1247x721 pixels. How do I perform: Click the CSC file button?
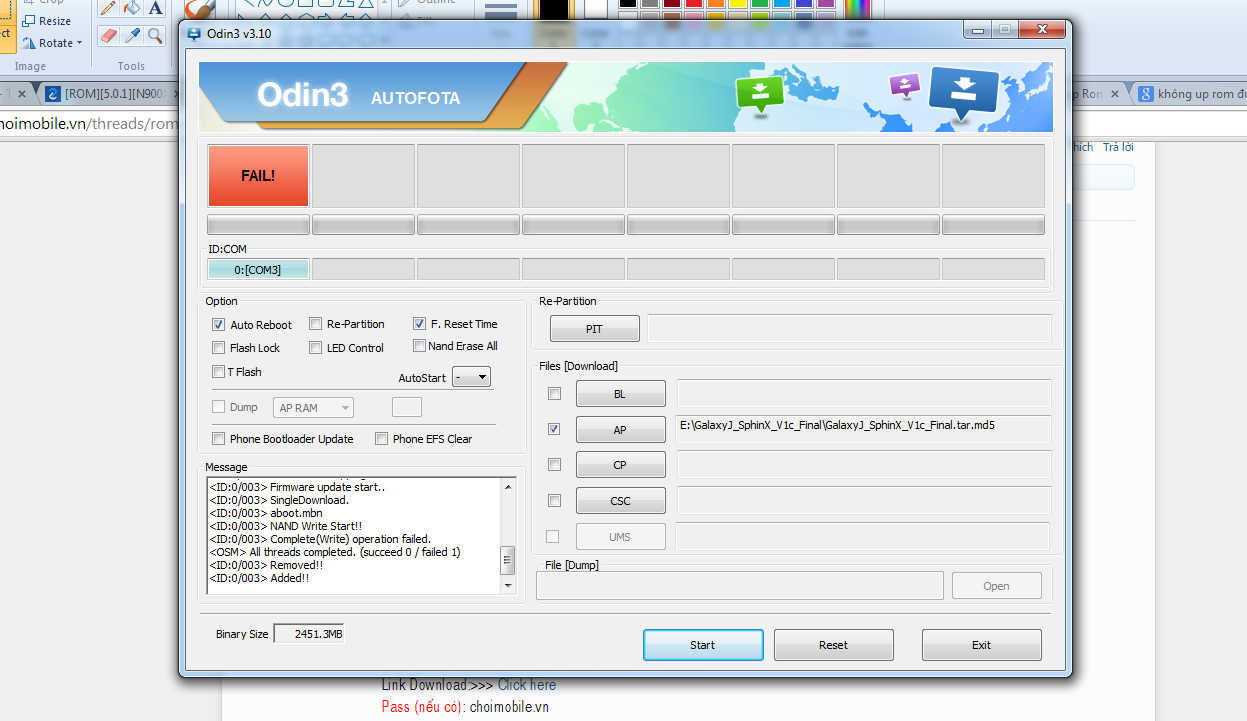pos(620,501)
